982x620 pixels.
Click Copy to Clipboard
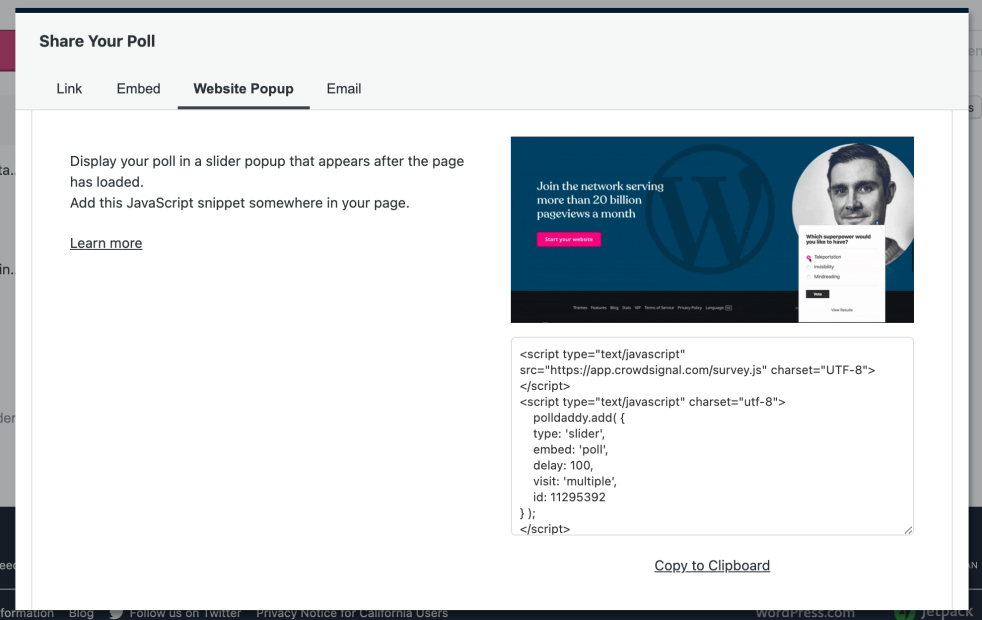pyautogui.click(x=712, y=565)
